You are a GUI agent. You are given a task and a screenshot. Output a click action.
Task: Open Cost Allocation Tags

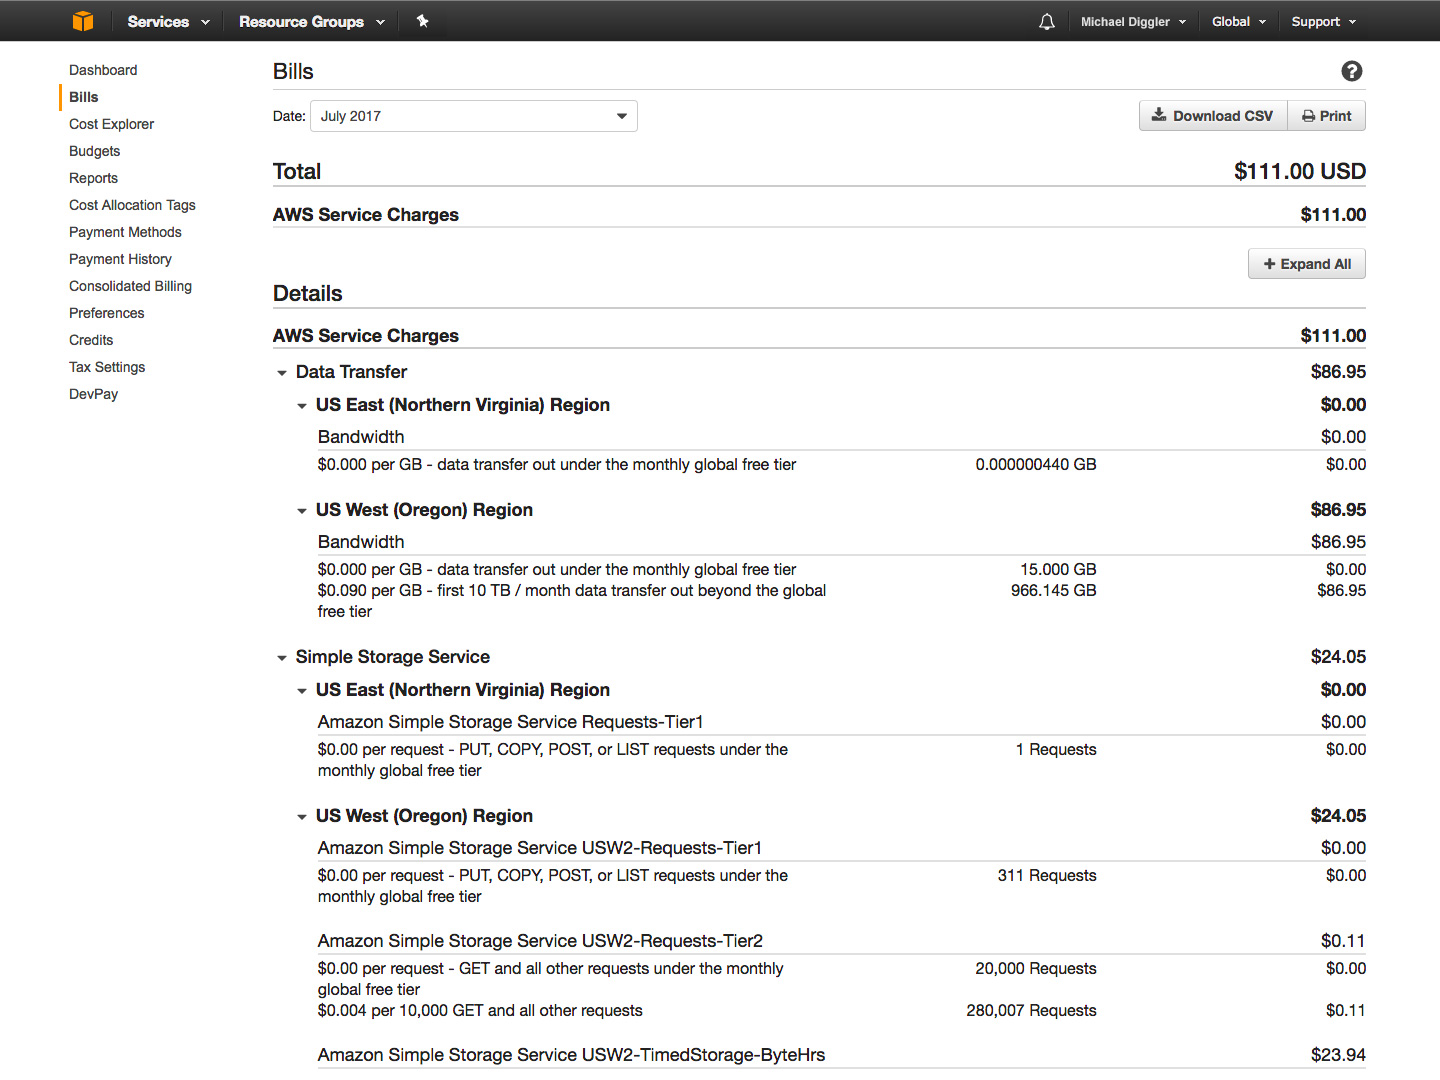(132, 205)
